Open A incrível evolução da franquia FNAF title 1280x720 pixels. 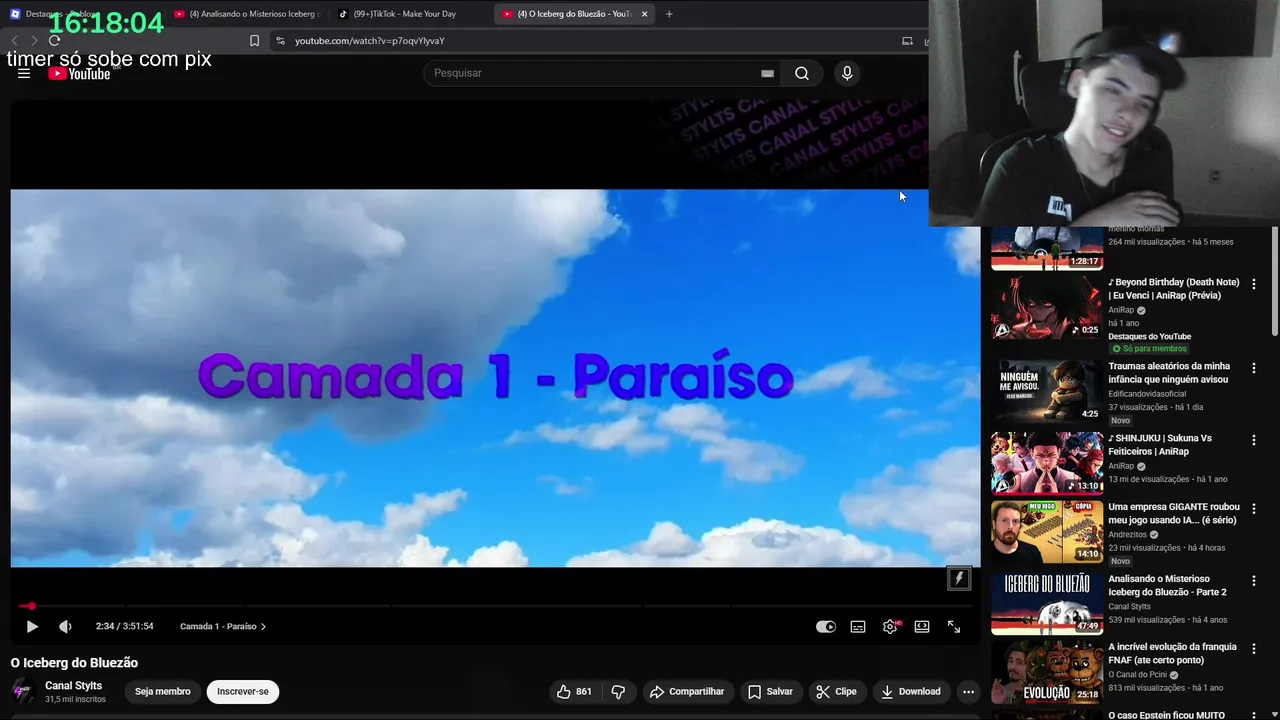coord(1173,653)
